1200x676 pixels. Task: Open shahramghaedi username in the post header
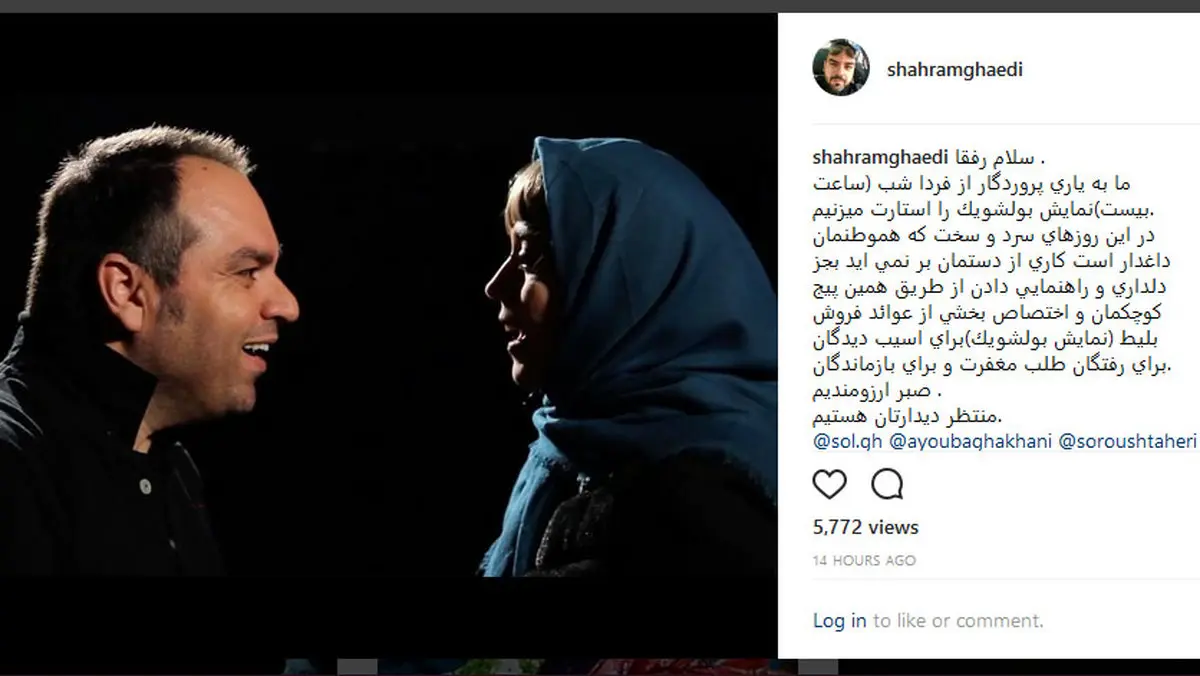pos(955,69)
